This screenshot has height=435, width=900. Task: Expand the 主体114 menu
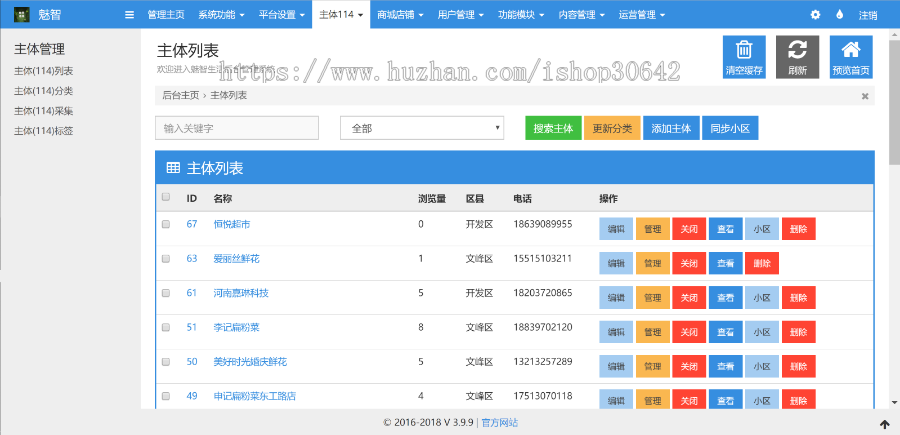coord(341,15)
